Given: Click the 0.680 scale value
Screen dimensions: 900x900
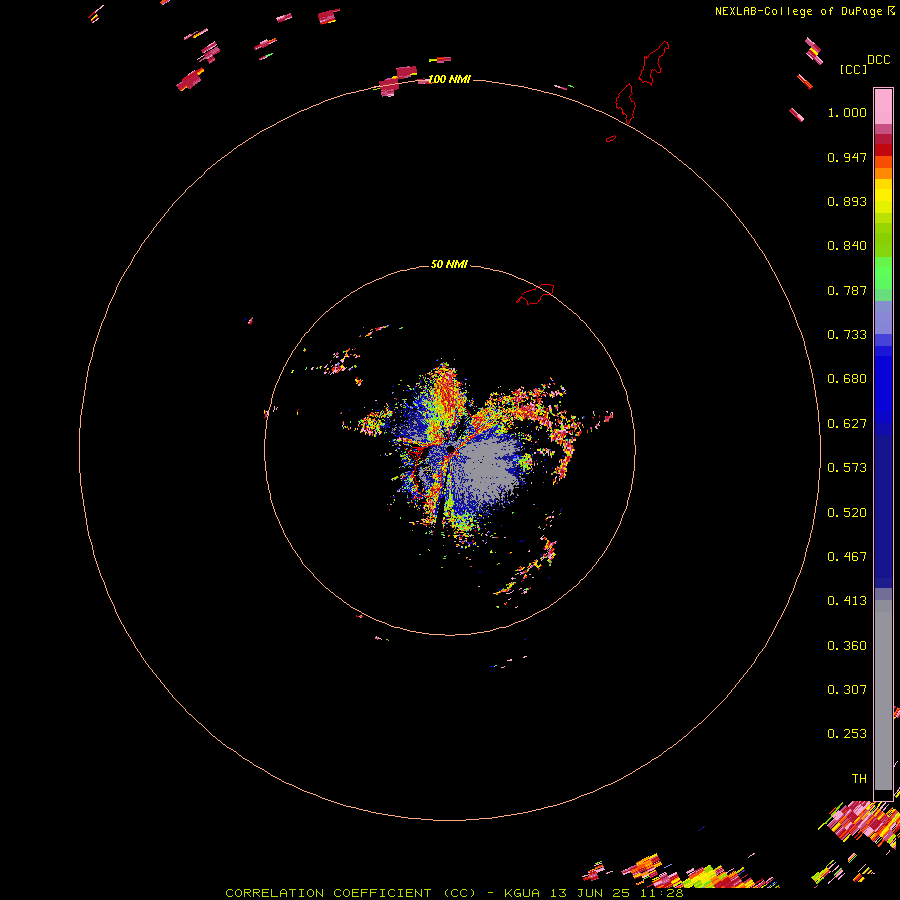Looking at the screenshot, I should [x=847, y=379].
